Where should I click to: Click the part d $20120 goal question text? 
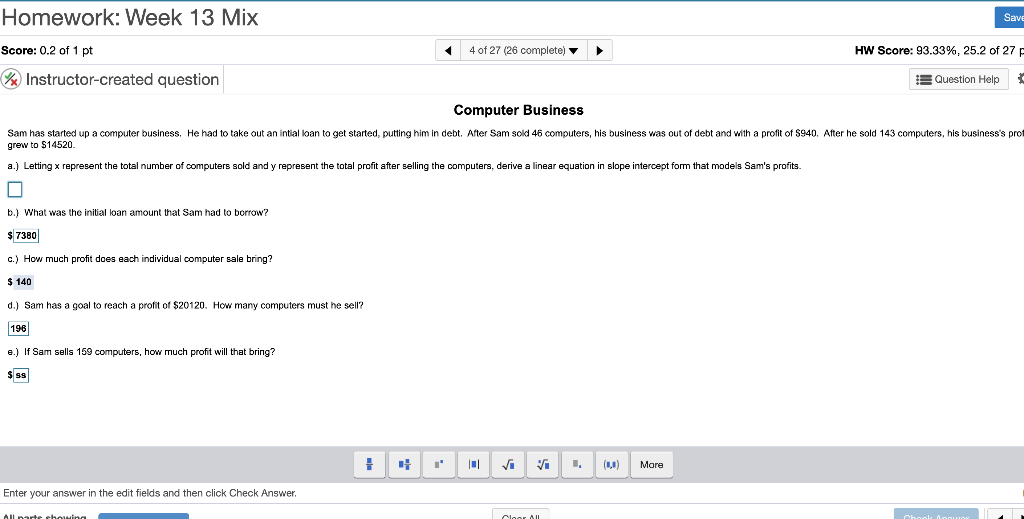(185, 306)
